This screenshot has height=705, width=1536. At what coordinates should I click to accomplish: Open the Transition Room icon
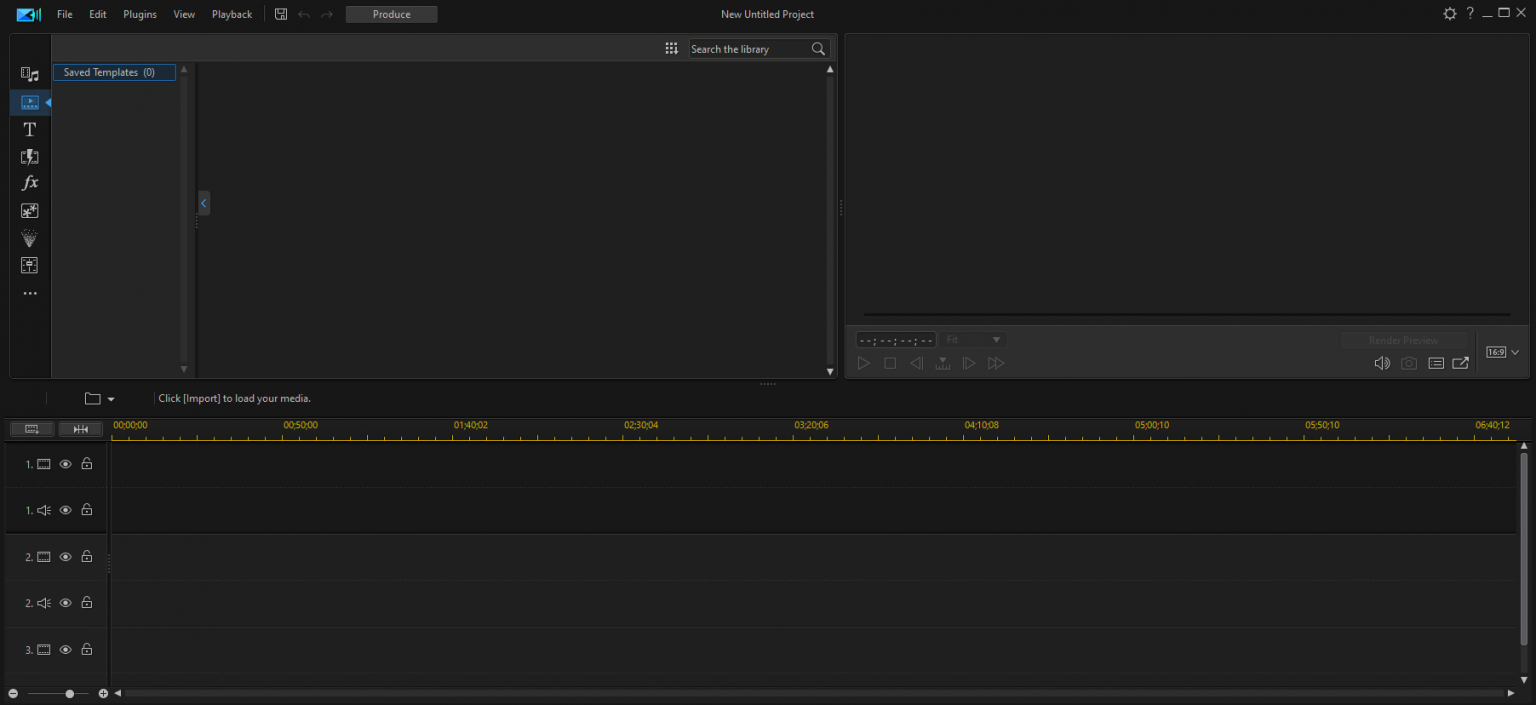[30, 157]
